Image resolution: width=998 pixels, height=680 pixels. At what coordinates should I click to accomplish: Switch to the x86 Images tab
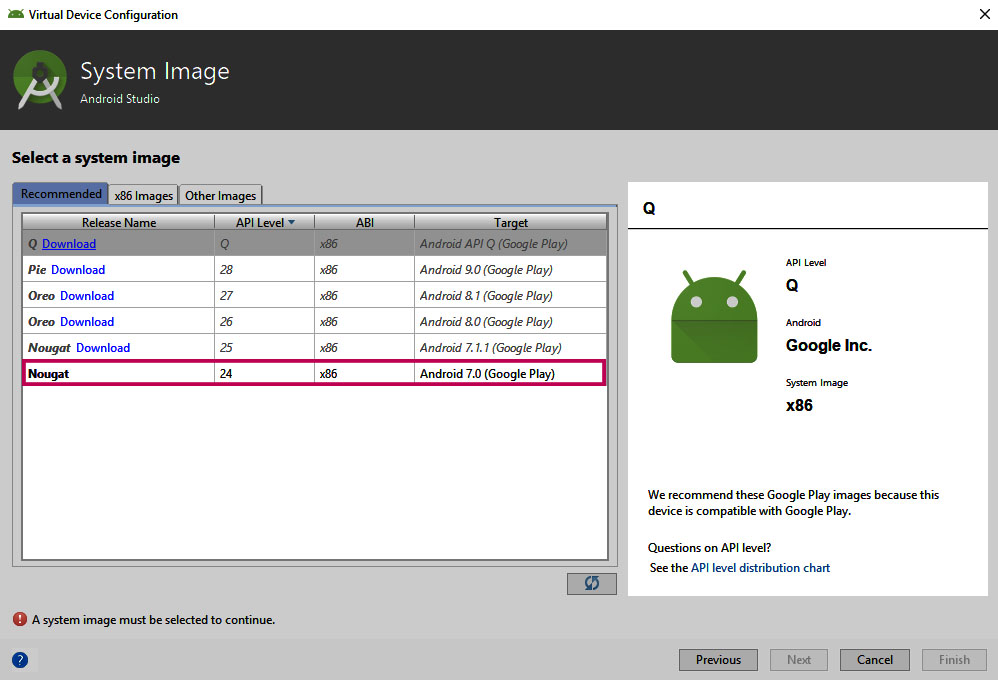[x=143, y=195]
